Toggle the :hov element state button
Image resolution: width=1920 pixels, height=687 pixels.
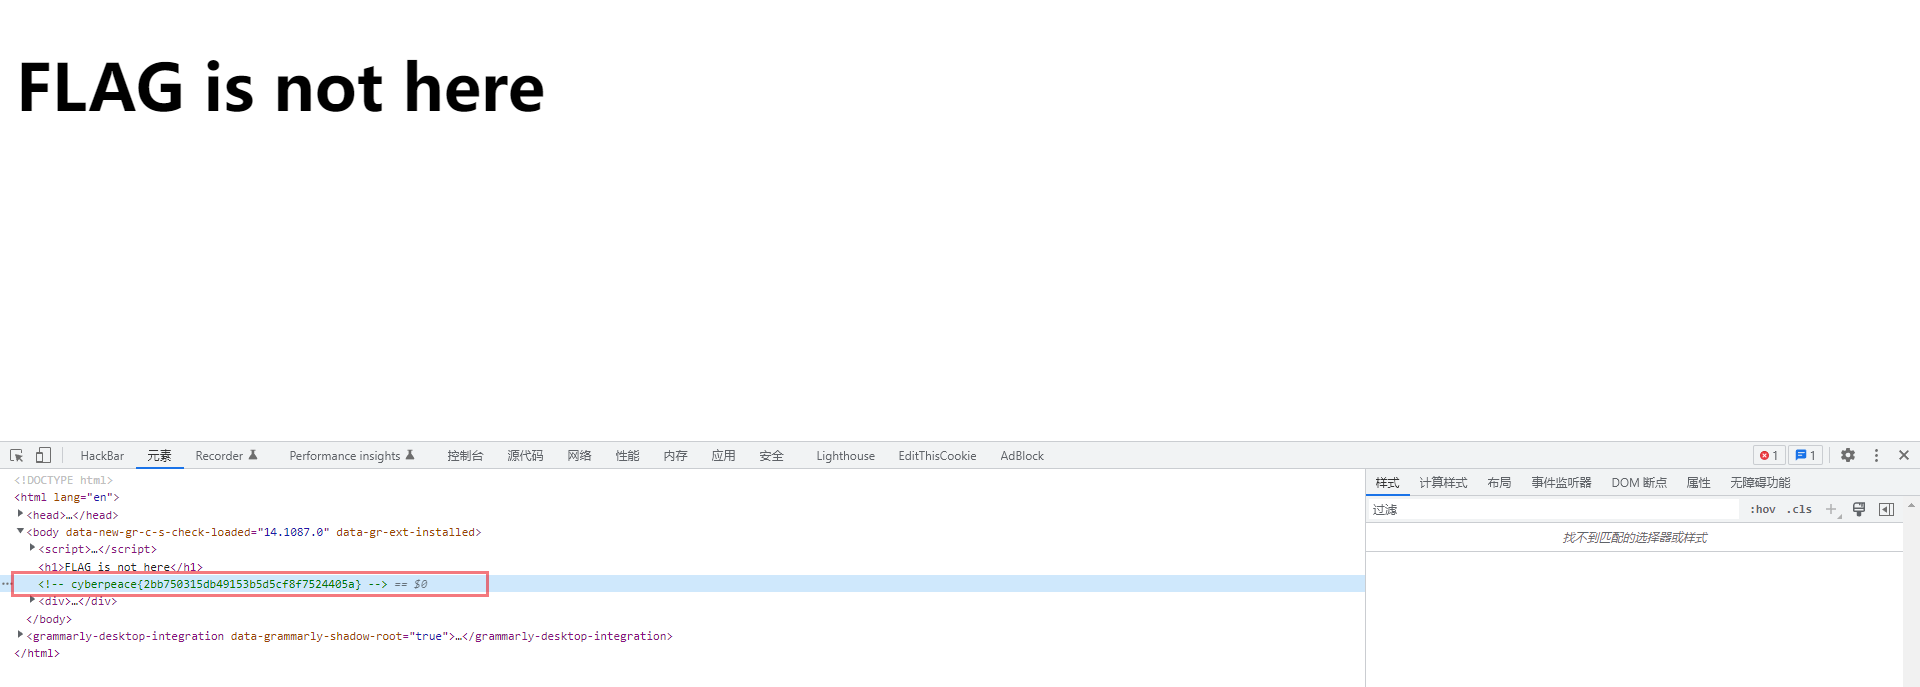[x=1763, y=510]
